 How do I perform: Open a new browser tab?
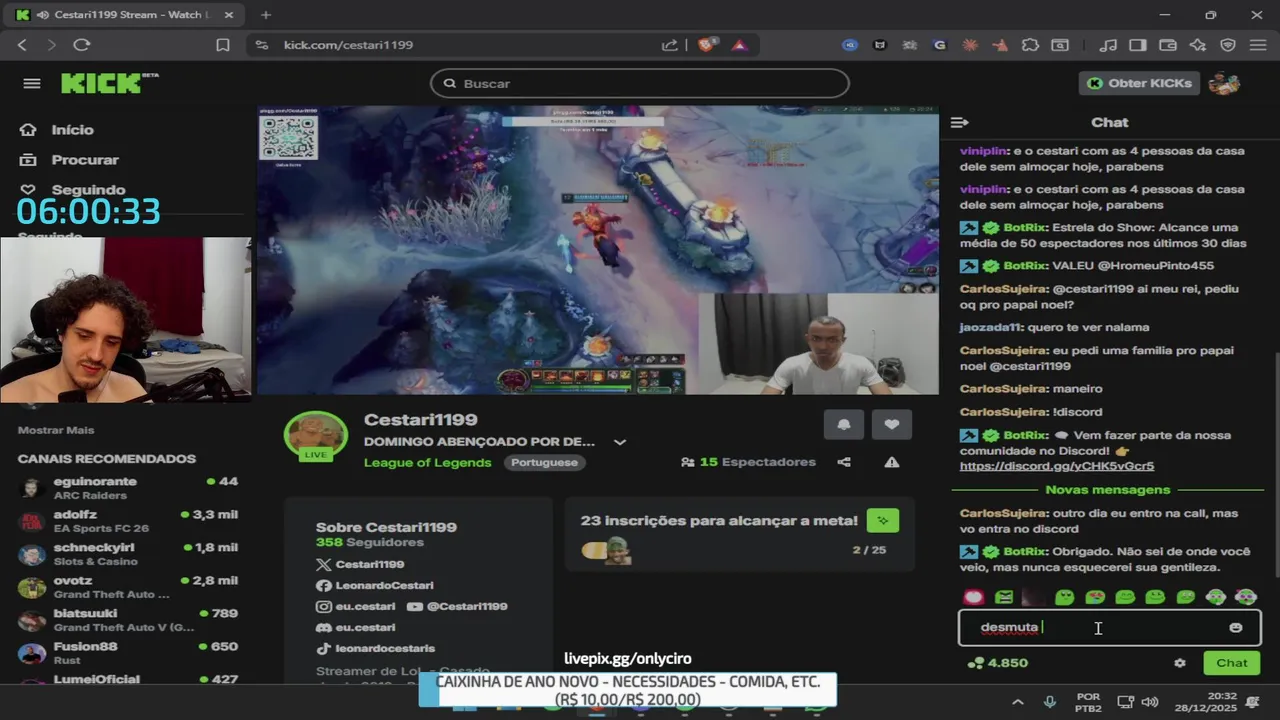266,15
